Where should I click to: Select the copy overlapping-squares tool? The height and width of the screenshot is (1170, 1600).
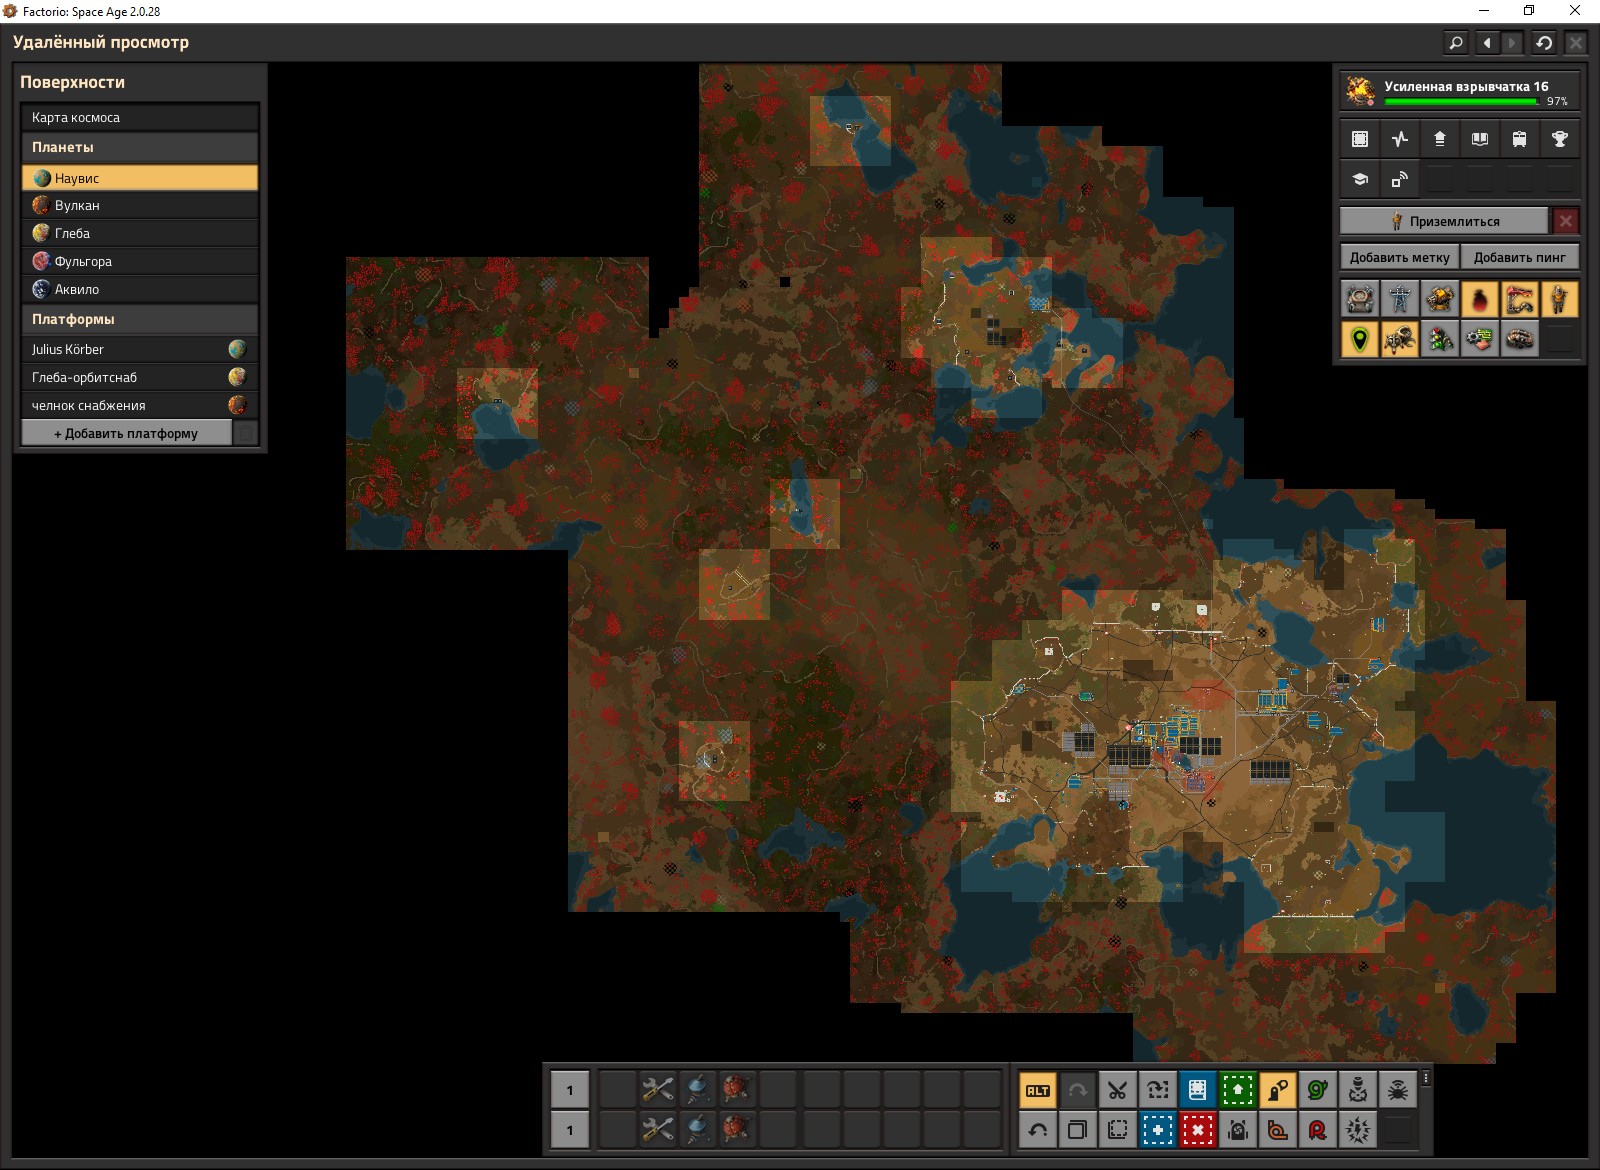(1077, 1130)
